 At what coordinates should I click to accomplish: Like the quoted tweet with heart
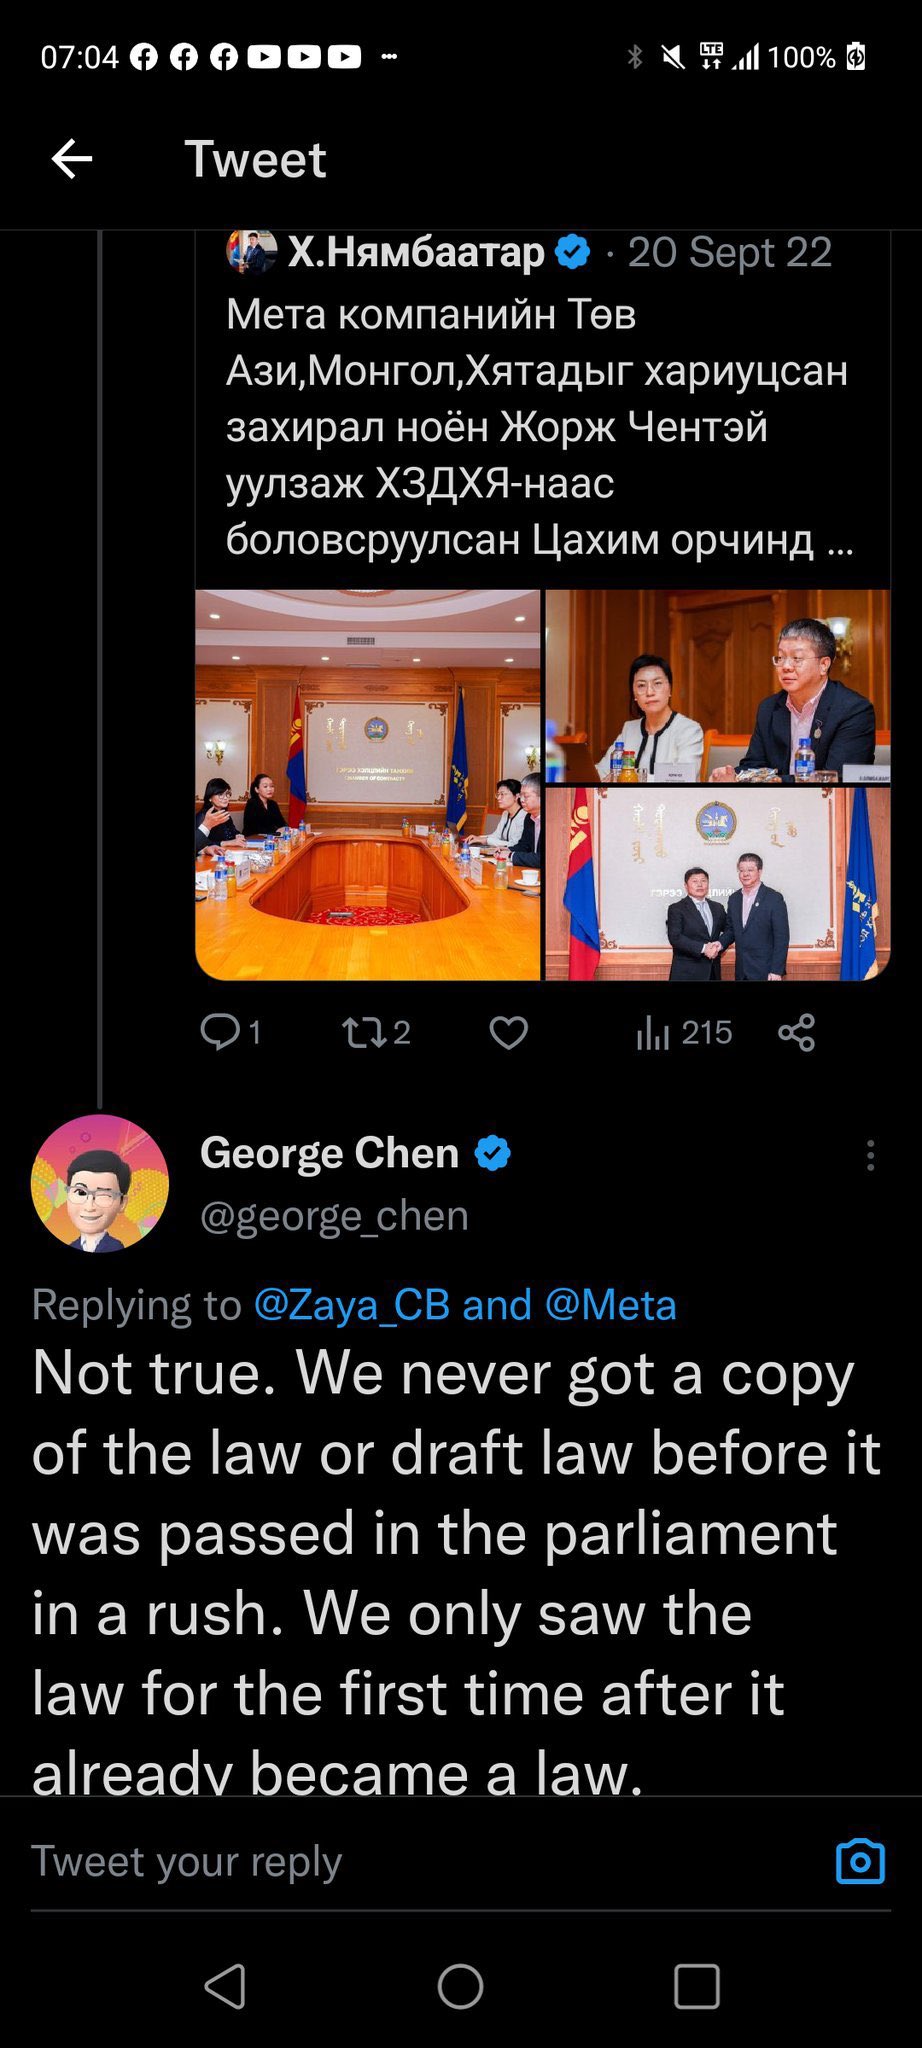508,1032
